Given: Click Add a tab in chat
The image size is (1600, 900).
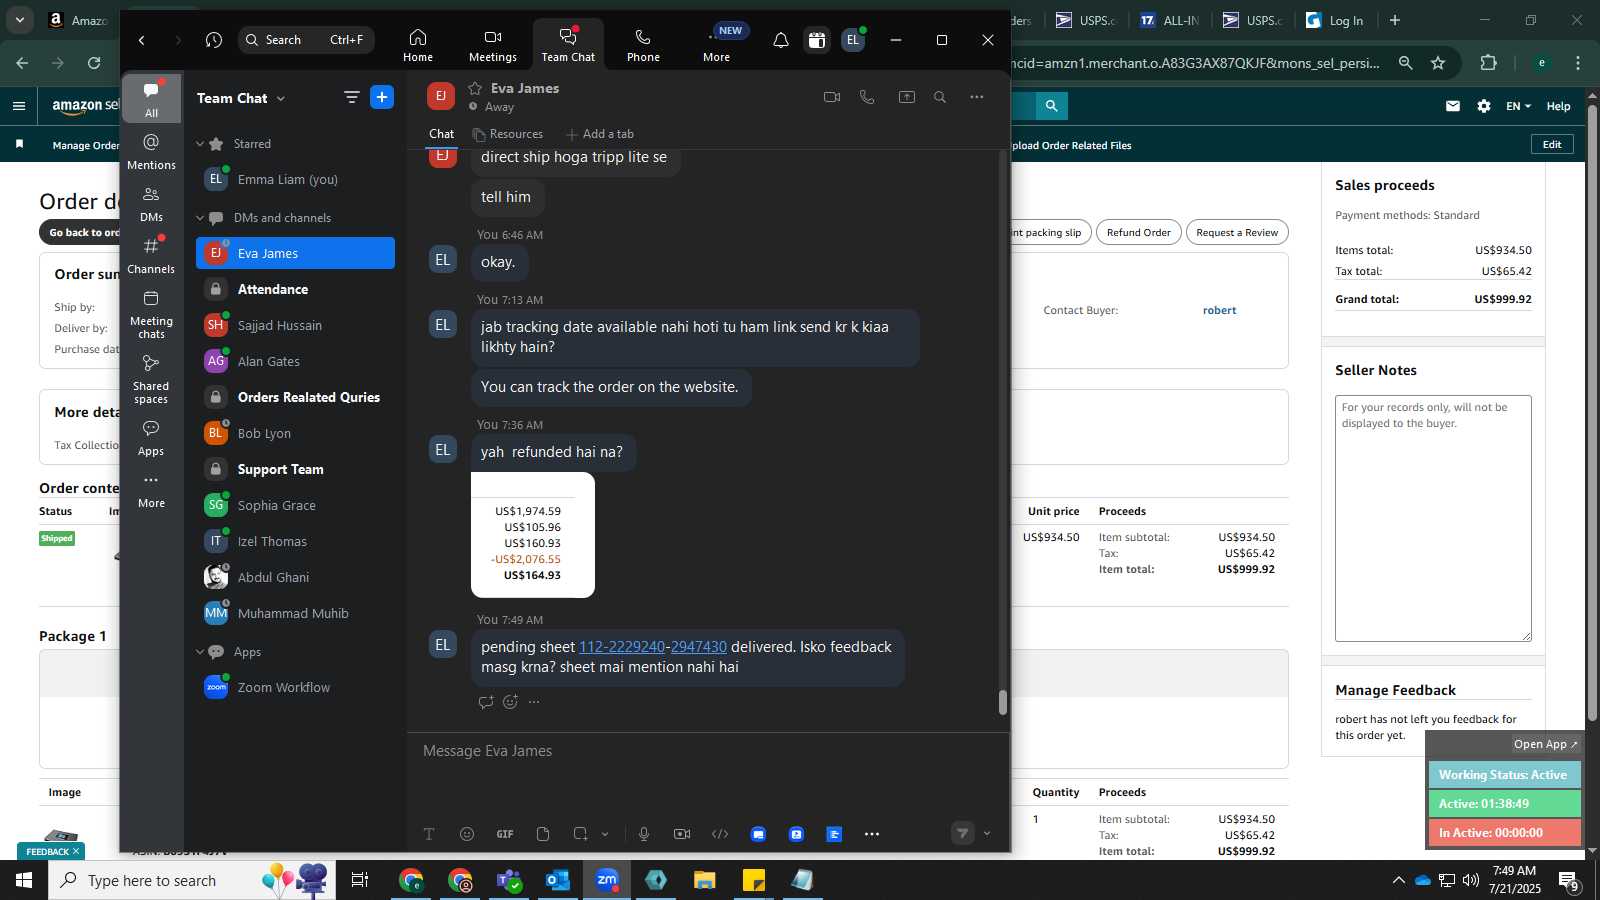Looking at the screenshot, I should (x=600, y=134).
